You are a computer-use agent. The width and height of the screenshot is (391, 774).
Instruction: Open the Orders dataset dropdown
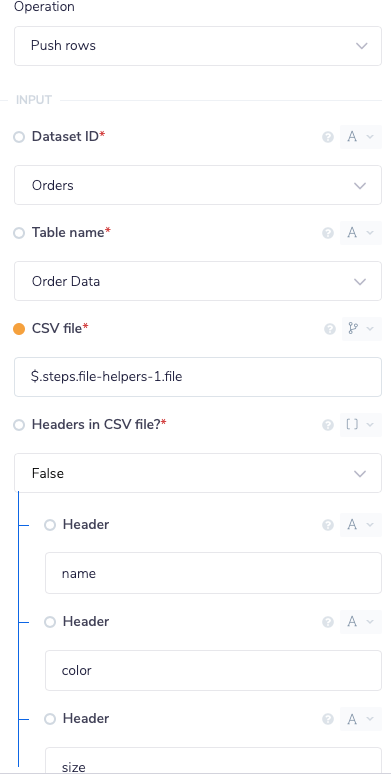tap(198, 185)
